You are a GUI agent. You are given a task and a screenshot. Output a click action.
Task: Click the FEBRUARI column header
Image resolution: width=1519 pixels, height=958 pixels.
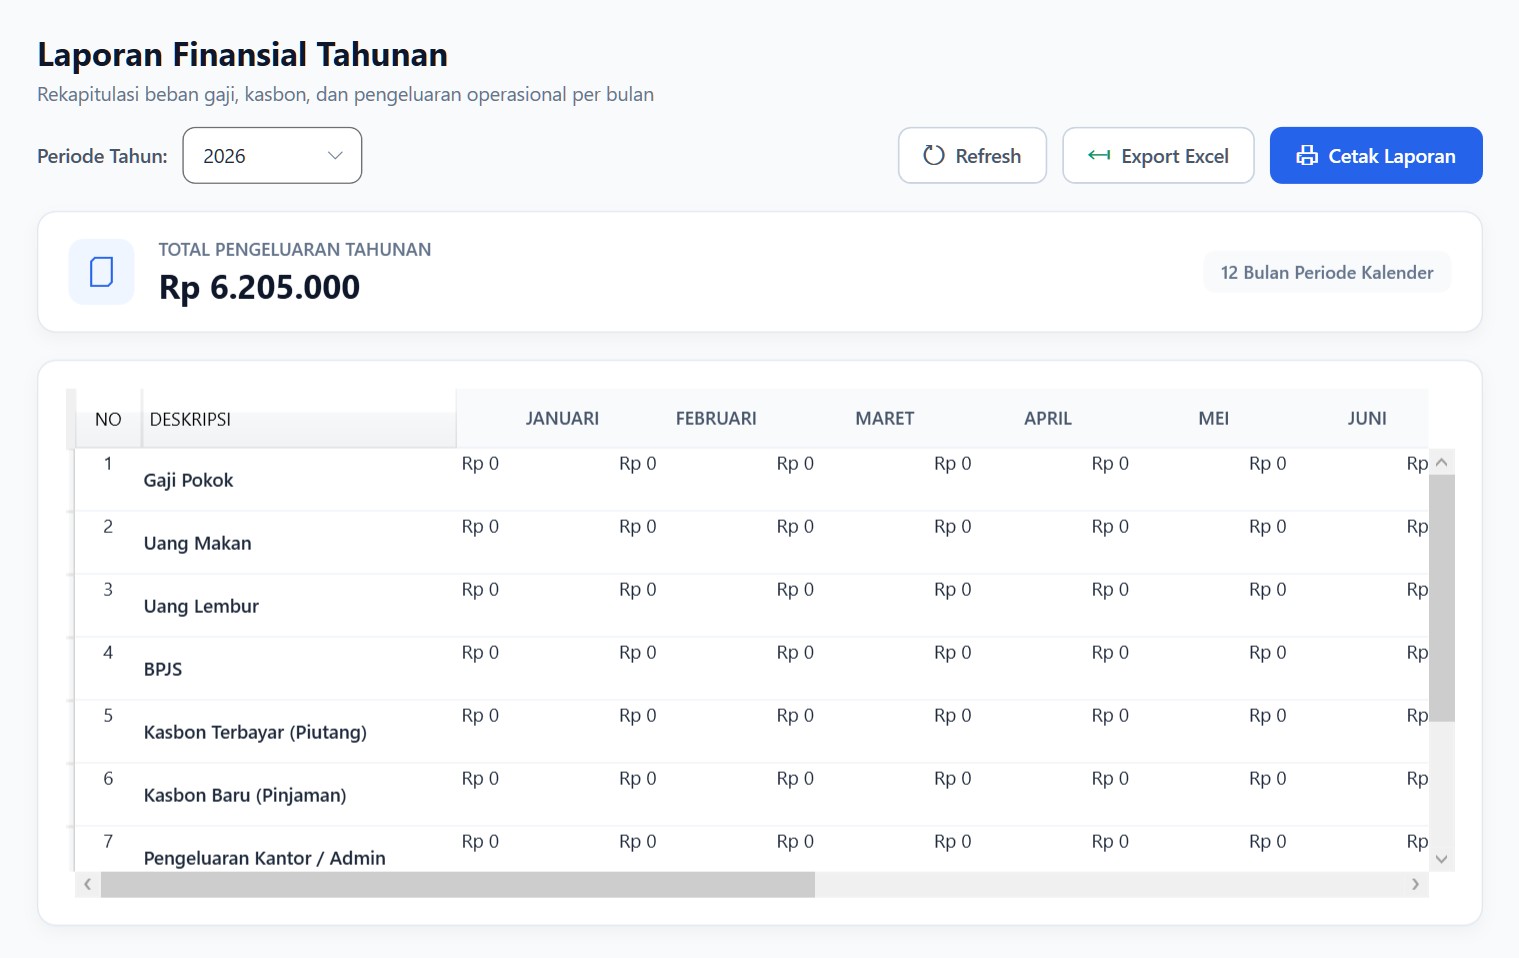click(x=716, y=418)
